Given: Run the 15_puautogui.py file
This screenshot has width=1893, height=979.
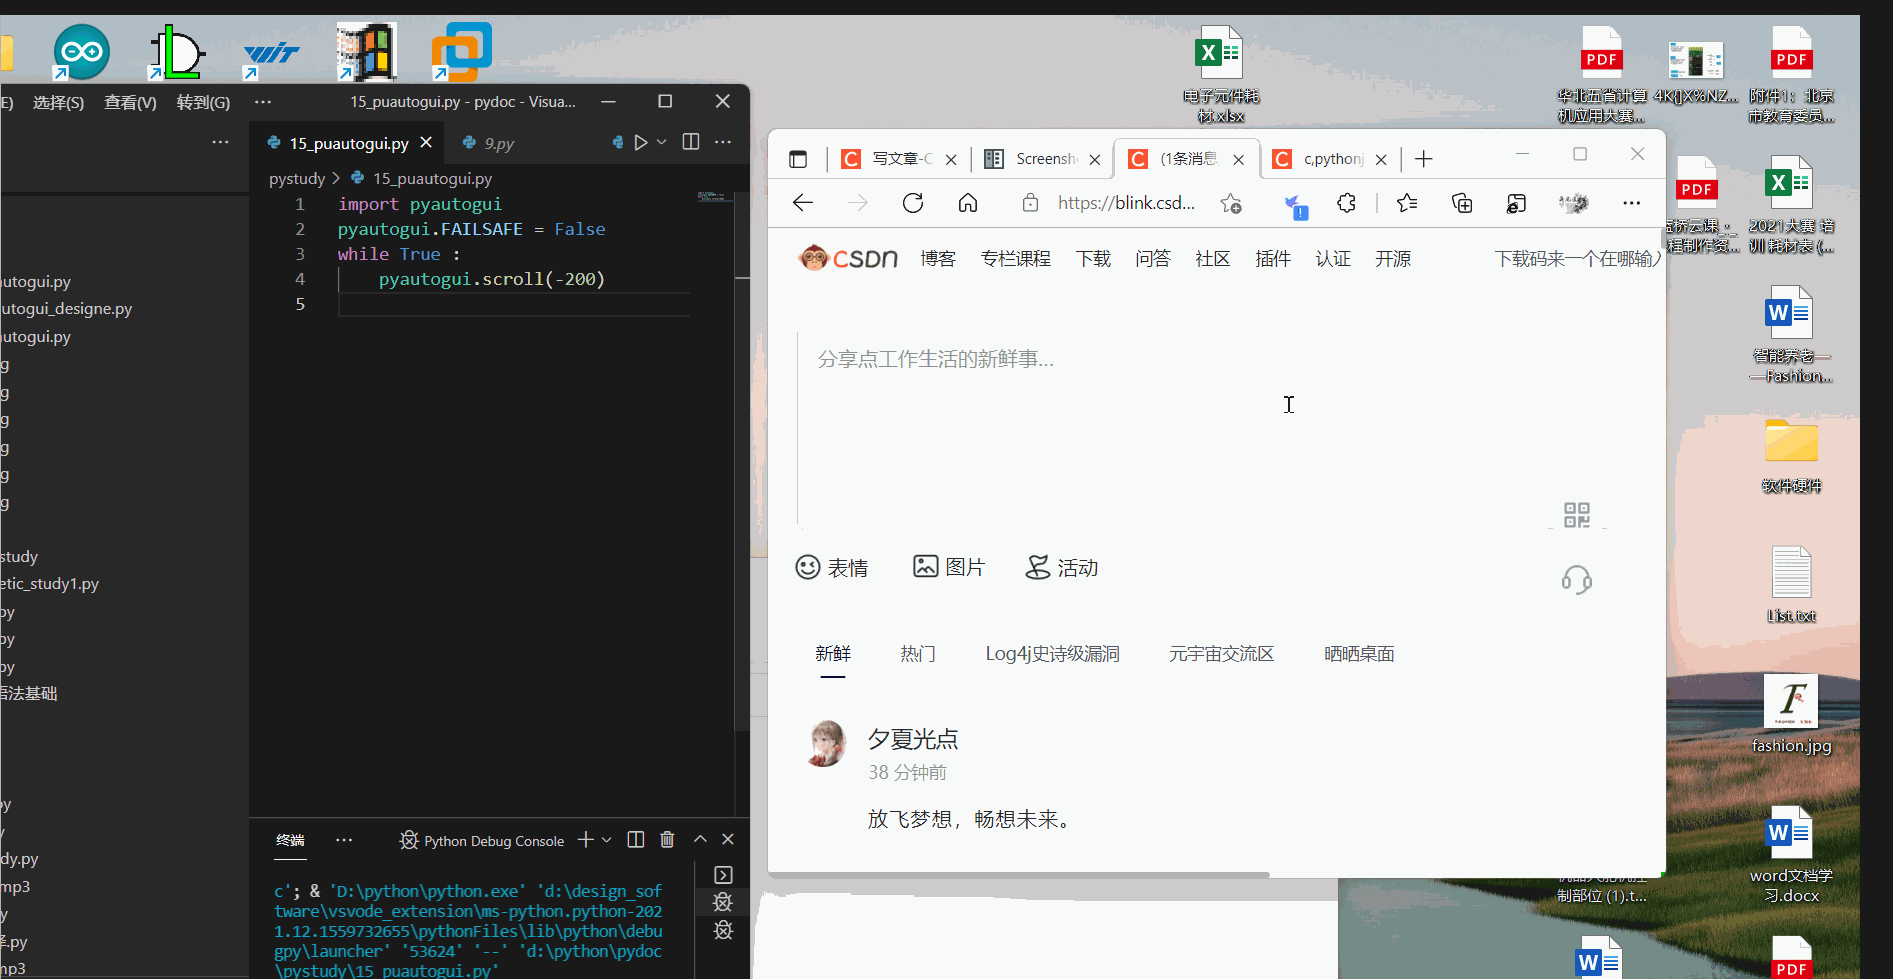Looking at the screenshot, I should point(641,142).
